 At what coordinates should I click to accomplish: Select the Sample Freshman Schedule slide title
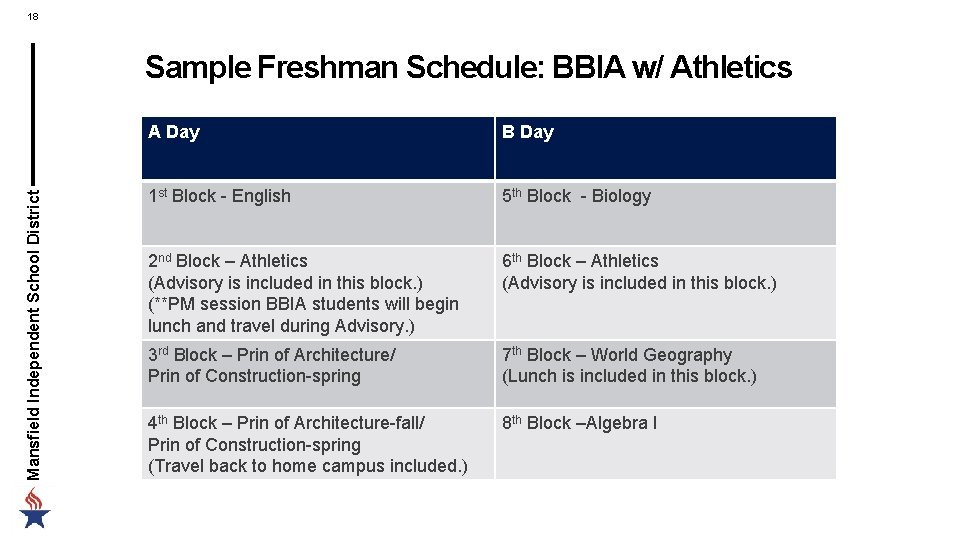(x=468, y=68)
